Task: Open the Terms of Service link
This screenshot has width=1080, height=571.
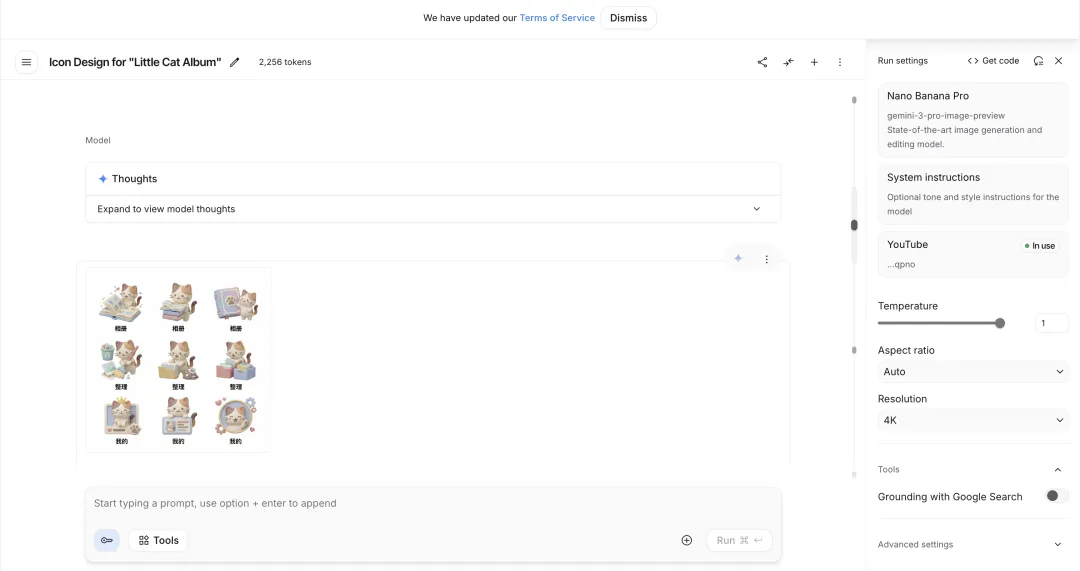Action: click(x=557, y=18)
